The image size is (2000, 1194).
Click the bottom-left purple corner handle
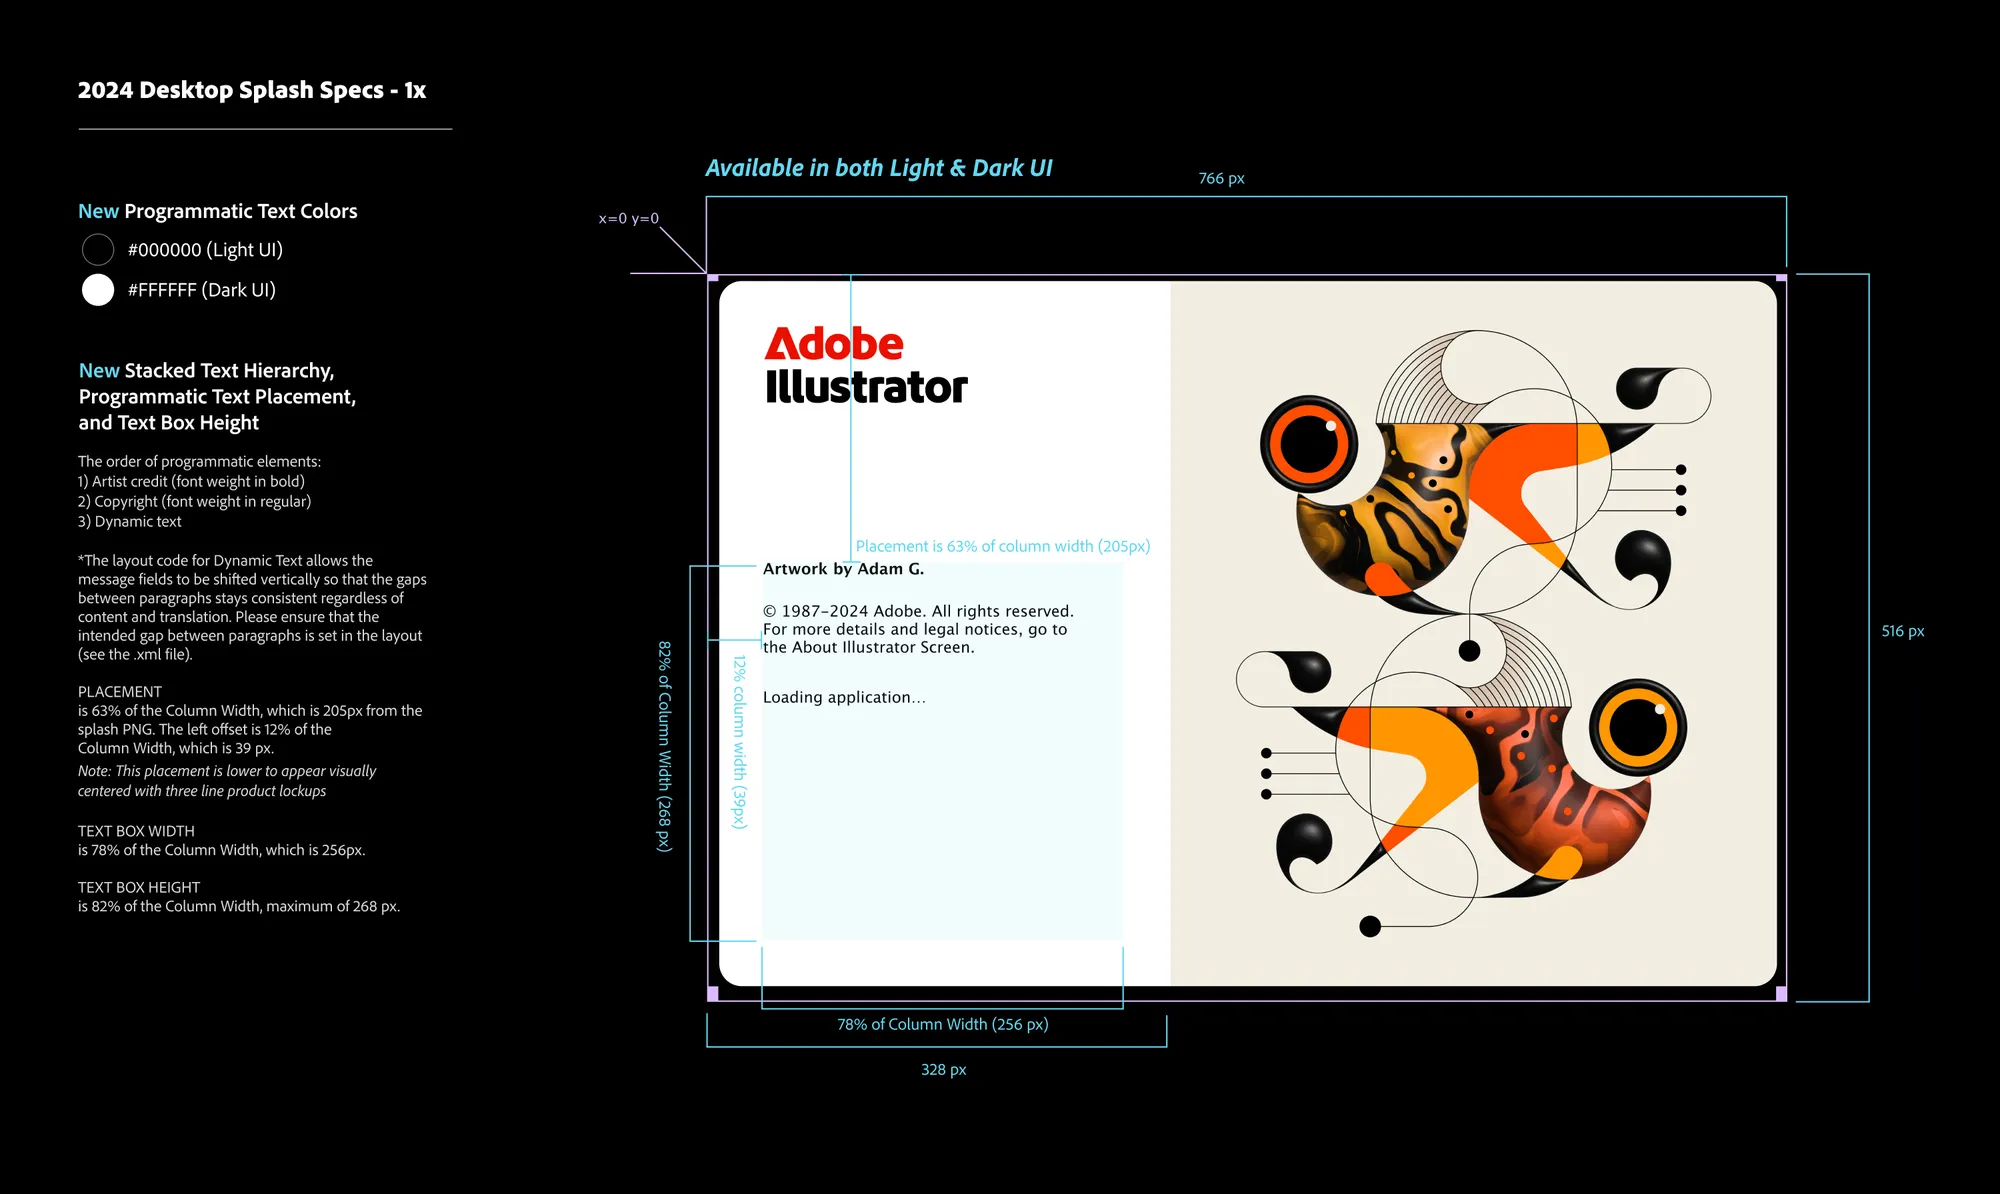tap(713, 994)
